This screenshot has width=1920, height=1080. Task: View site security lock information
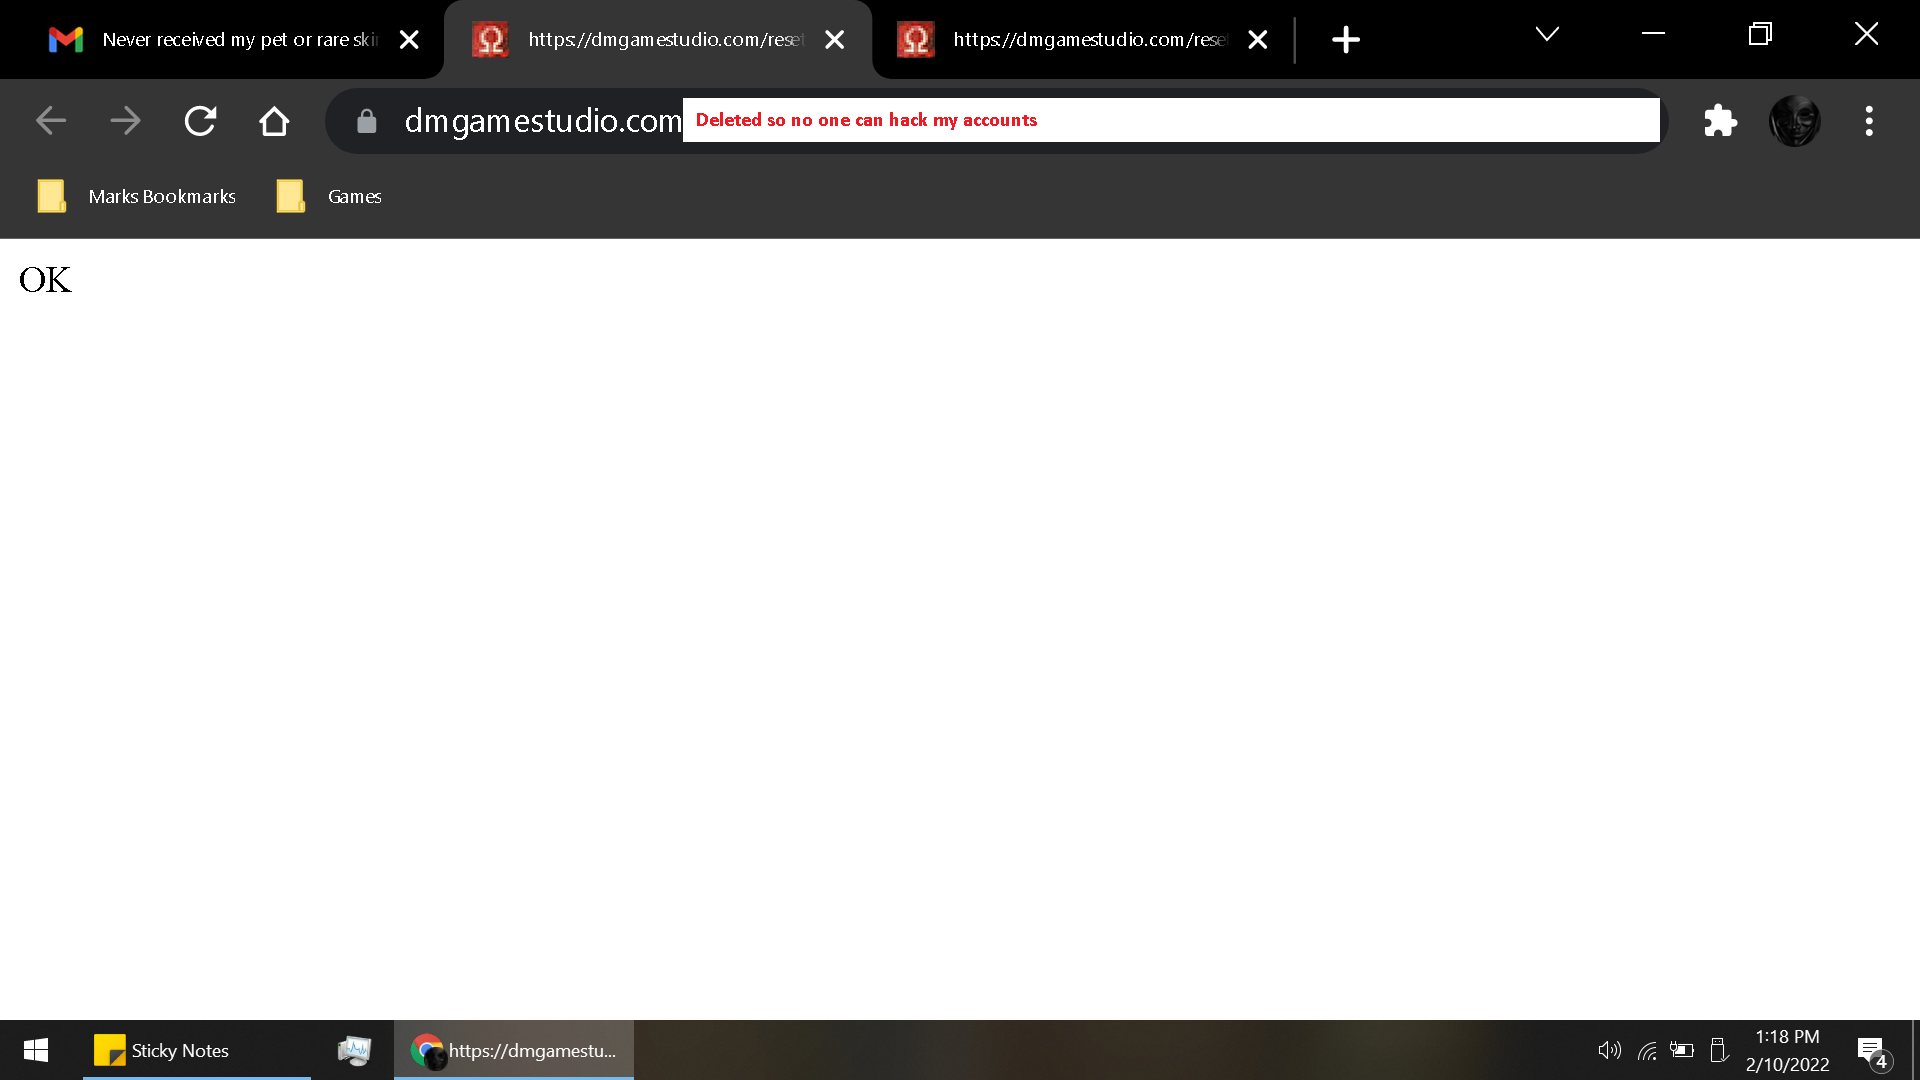pos(367,121)
